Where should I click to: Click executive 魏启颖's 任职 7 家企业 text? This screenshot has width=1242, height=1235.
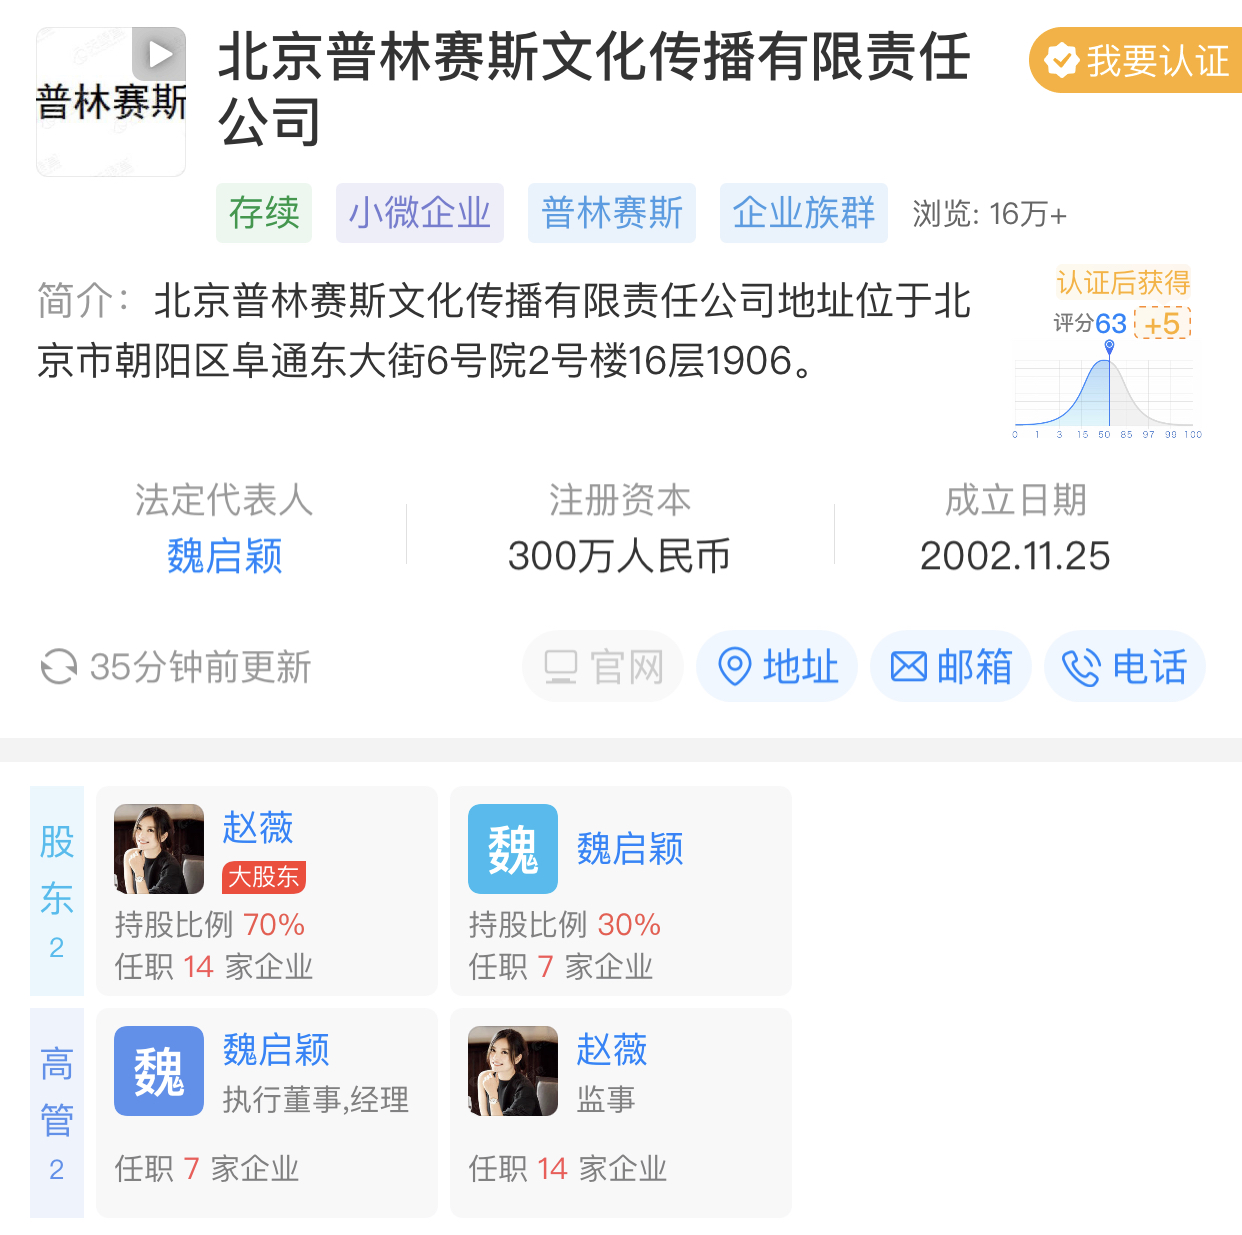tap(207, 1169)
